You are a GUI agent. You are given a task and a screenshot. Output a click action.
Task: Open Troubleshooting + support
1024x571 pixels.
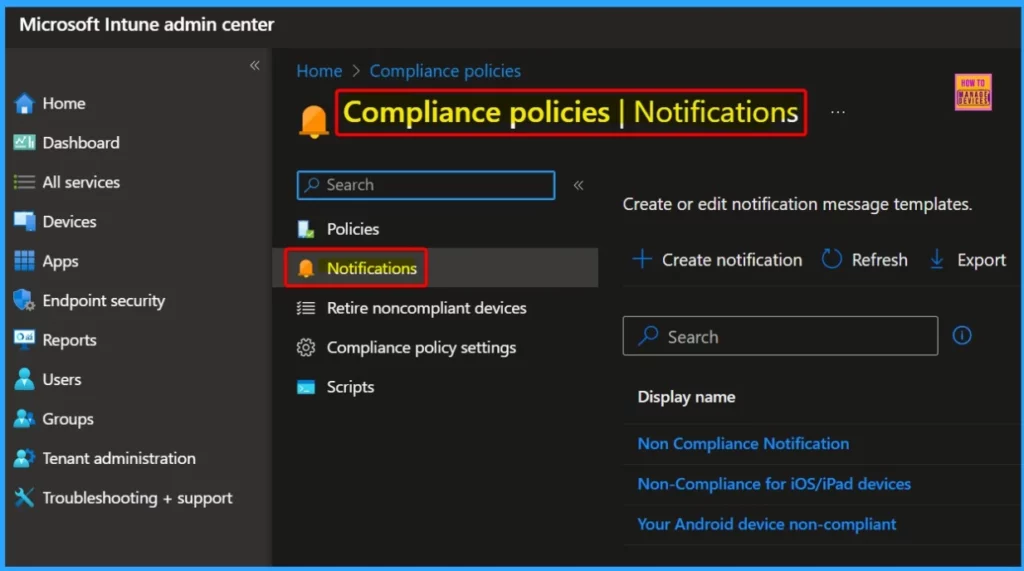137,498
